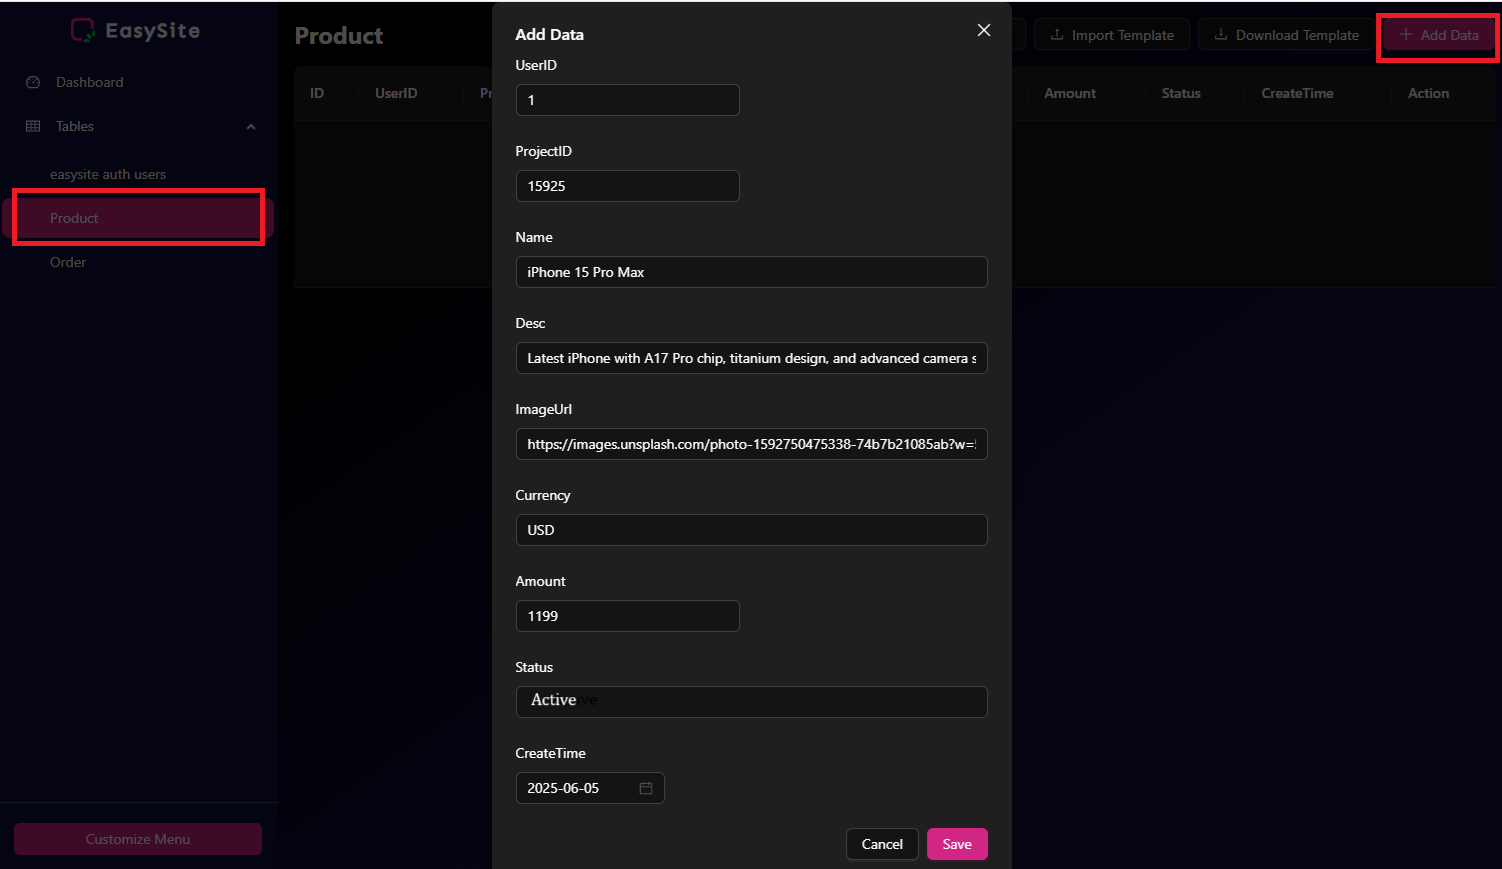Click the plus icon on Add Data
The image size is (1502, 869).
(1406, 35)
